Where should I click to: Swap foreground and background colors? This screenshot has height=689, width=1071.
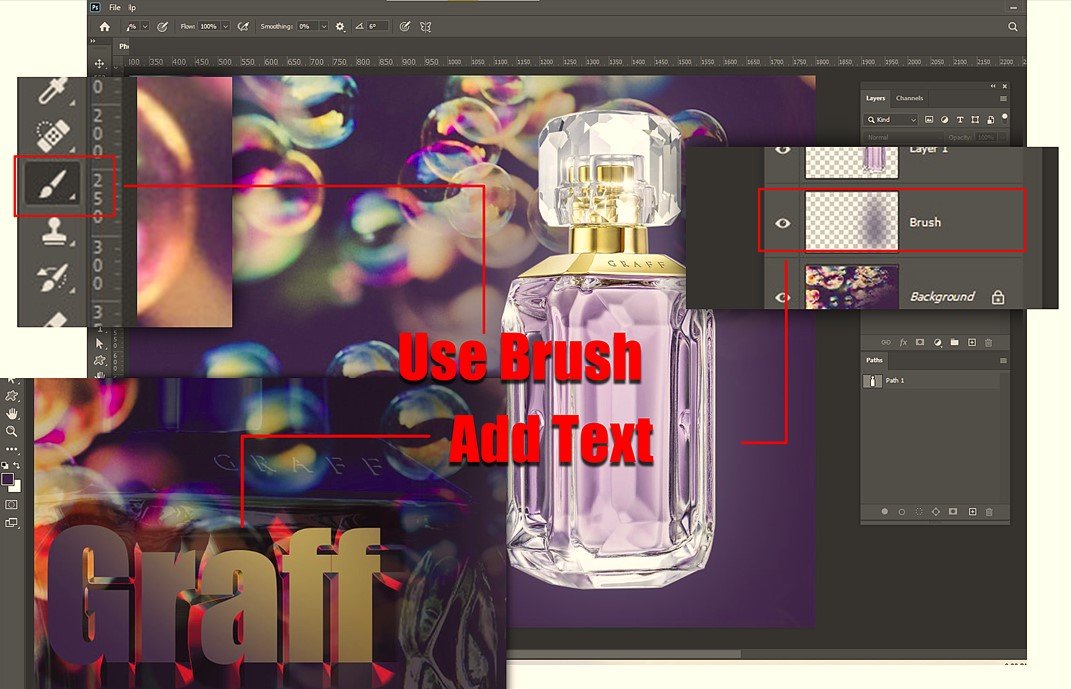pyautogui.click(x=16, y=466)
